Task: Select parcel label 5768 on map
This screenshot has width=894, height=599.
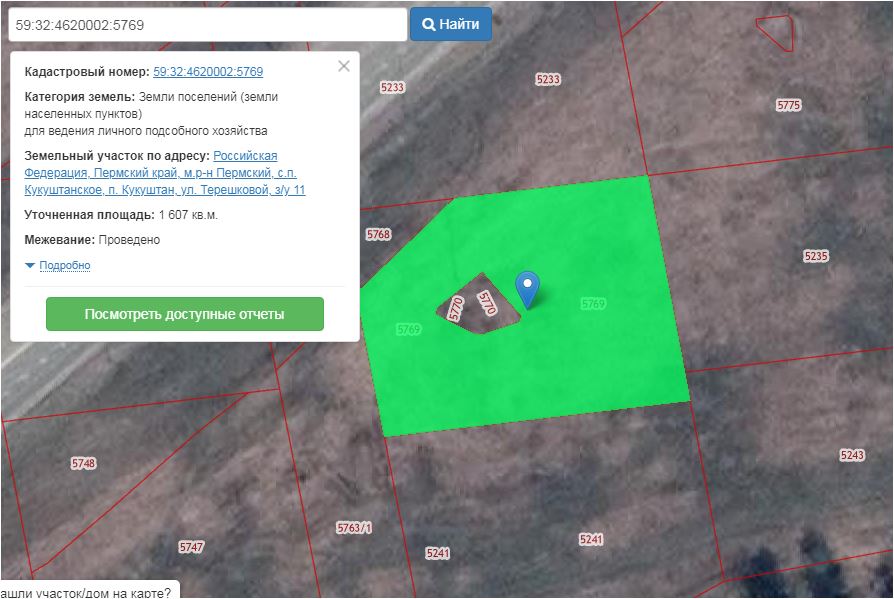Action: [378, 234]
